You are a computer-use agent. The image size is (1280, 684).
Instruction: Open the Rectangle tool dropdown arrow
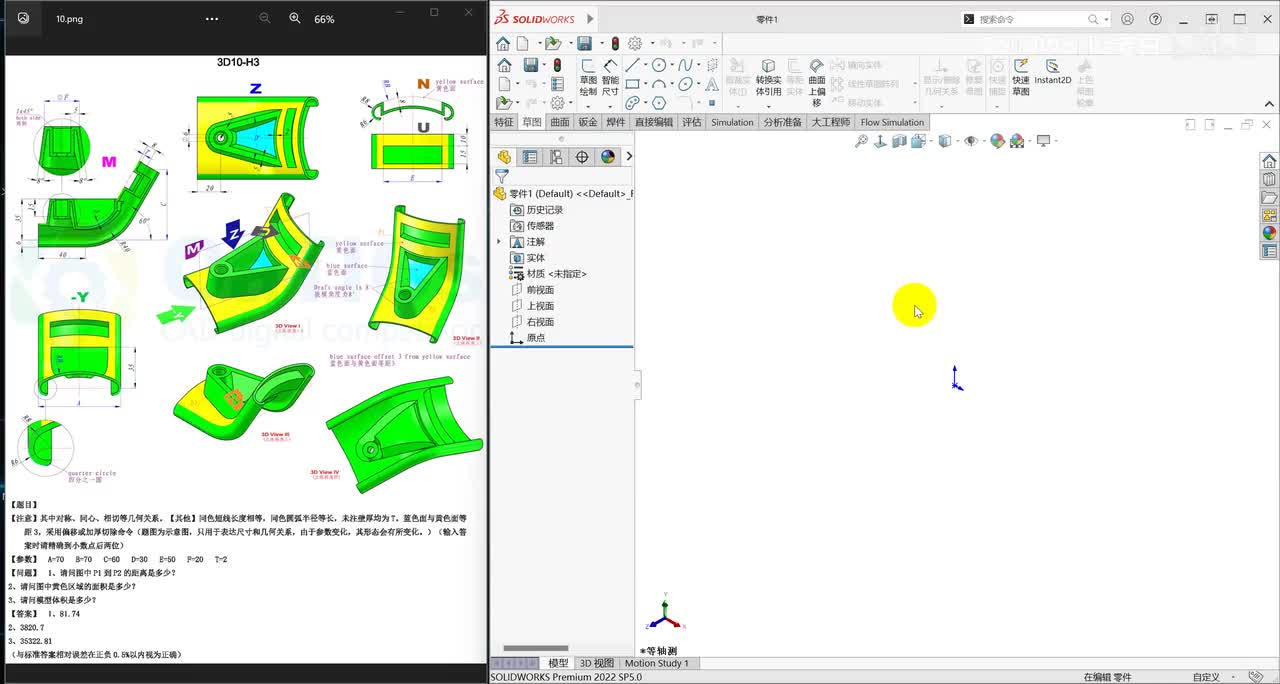click(645, 84)
